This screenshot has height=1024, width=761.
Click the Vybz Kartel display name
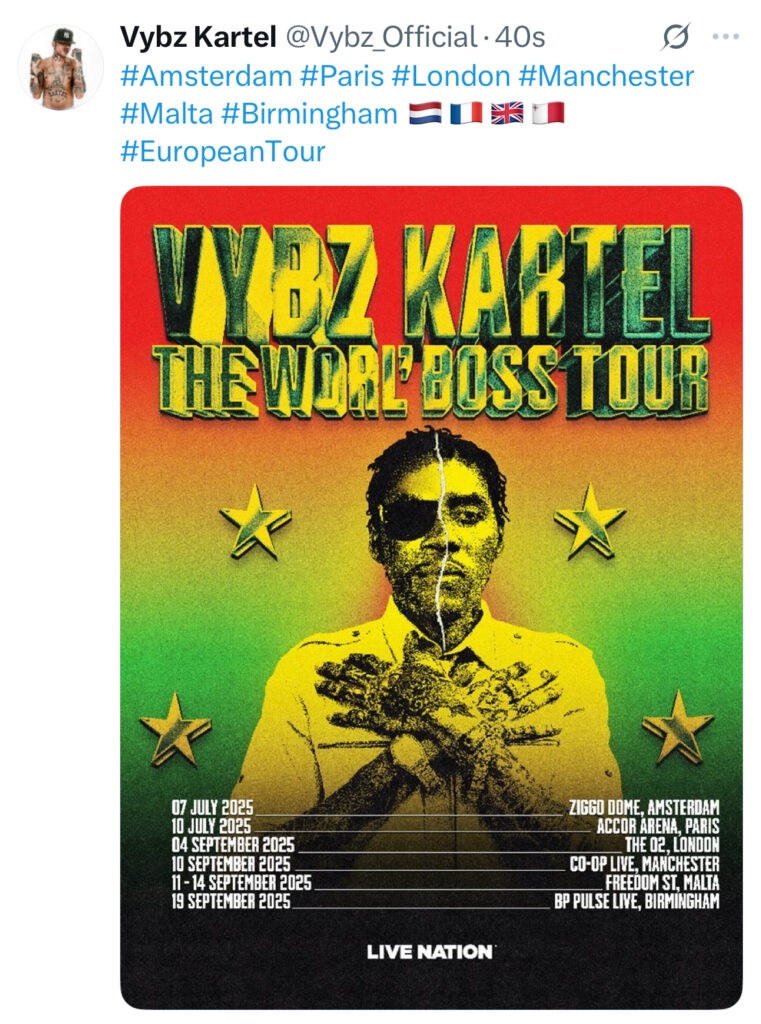point(199,37)
